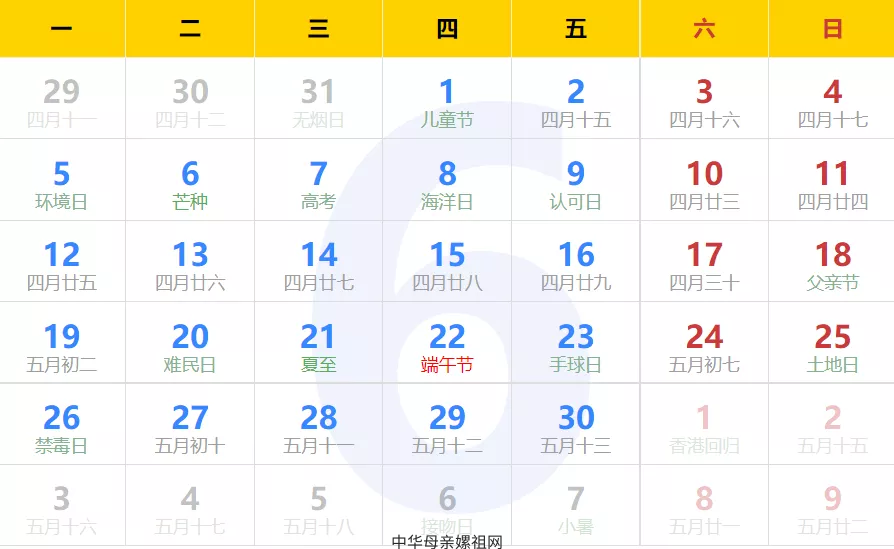Select greyed July 1 香港回归
894x549 pixels.
(x=704, y=424)
